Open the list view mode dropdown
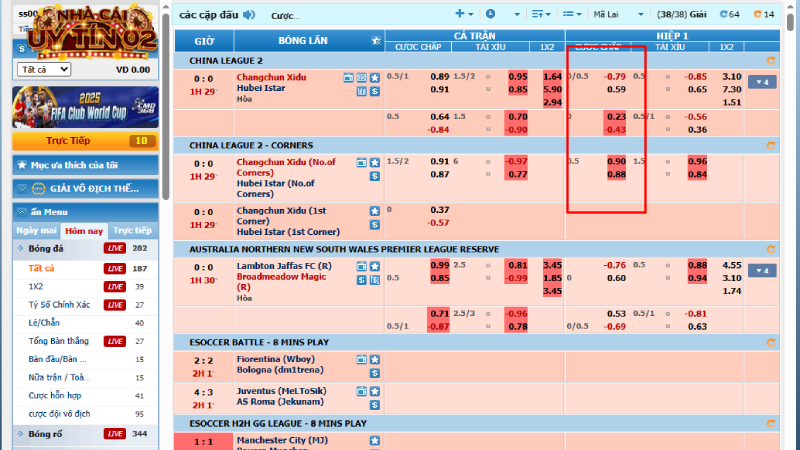Viewport: 800px width, 450px height. pos(572,14)
